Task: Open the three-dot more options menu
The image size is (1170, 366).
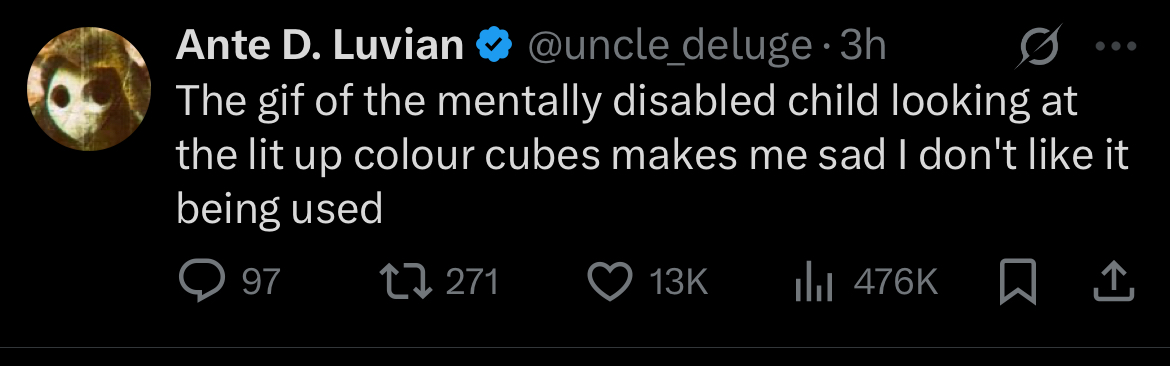Action: click(x=1115, y=46)
